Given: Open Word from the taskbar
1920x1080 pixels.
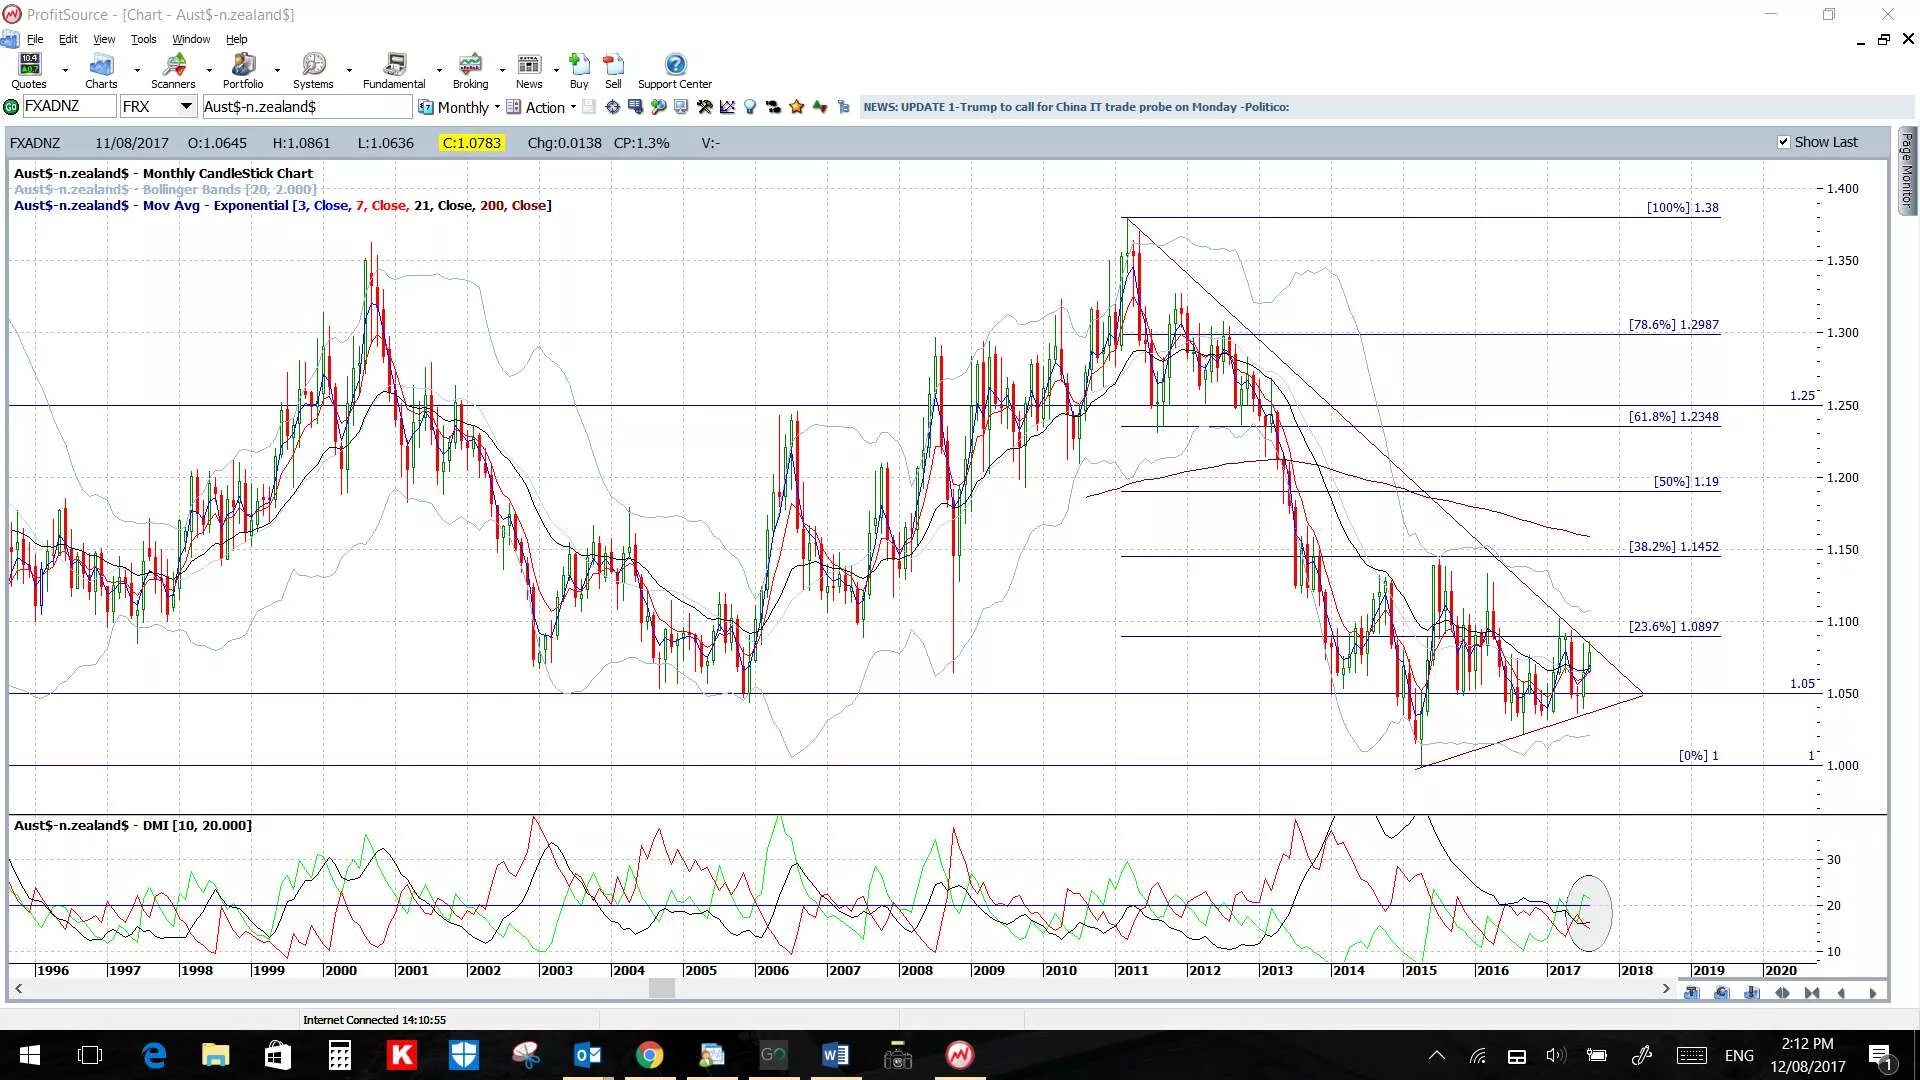Looking at the screenshot, I should click(x=835, y=1055).
